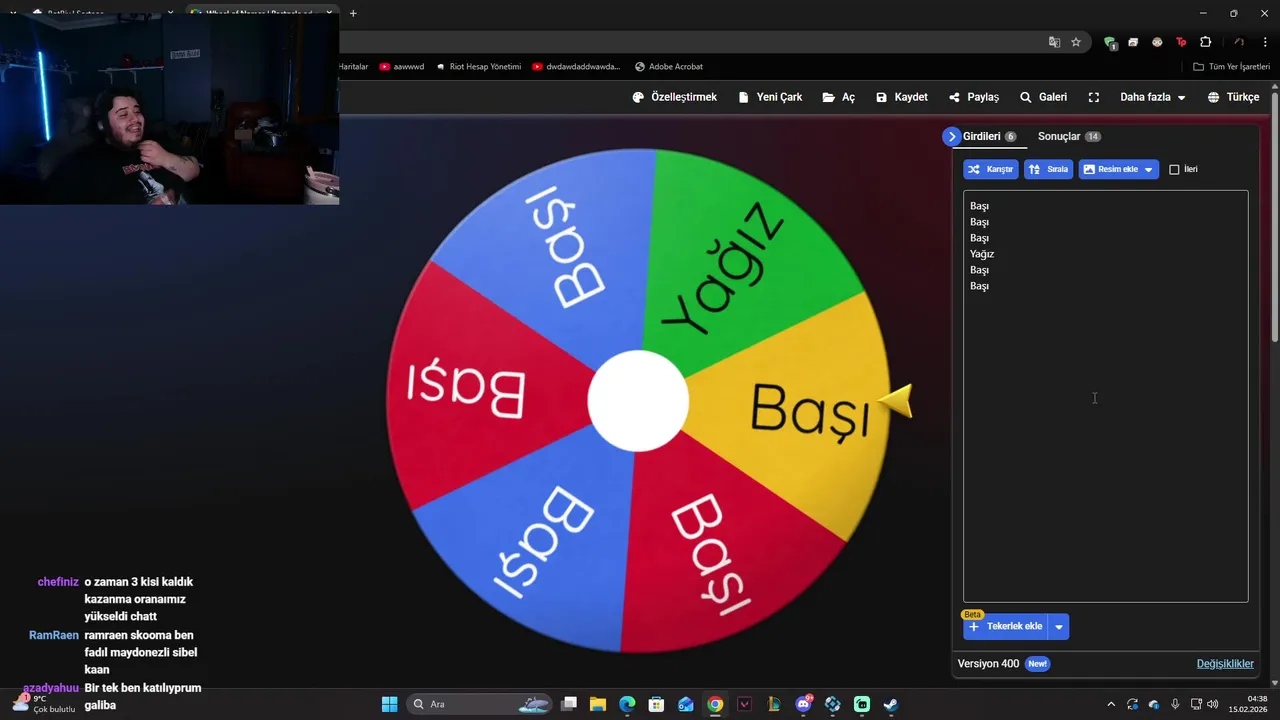1280x720 pixels.
Task: Open the Valorant taskbar icon
Action: point(744,704)
